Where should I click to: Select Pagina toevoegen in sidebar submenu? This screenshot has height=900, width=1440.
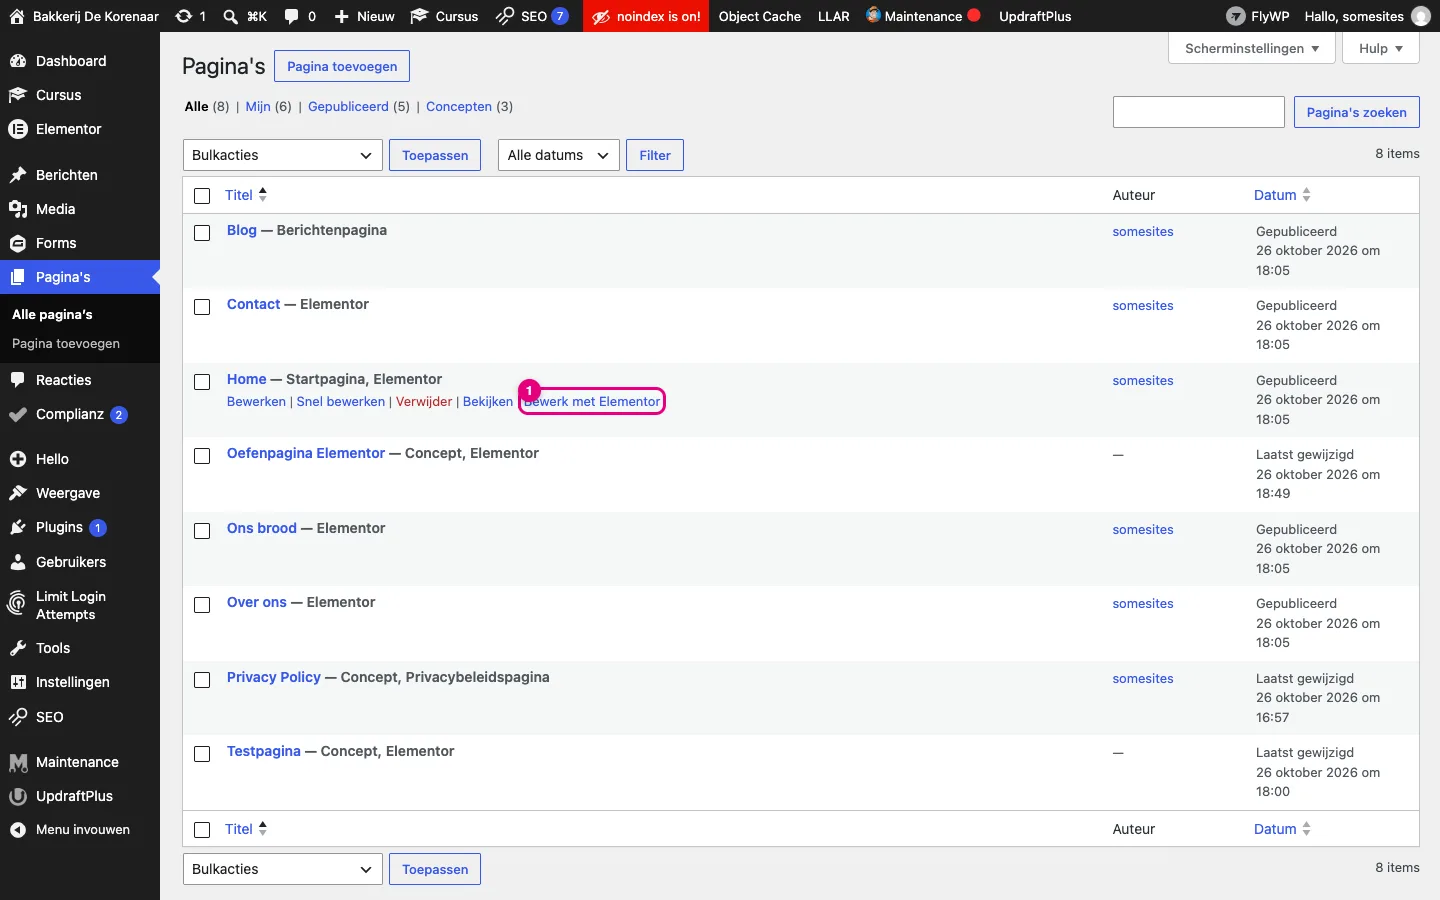coord(66,343)
